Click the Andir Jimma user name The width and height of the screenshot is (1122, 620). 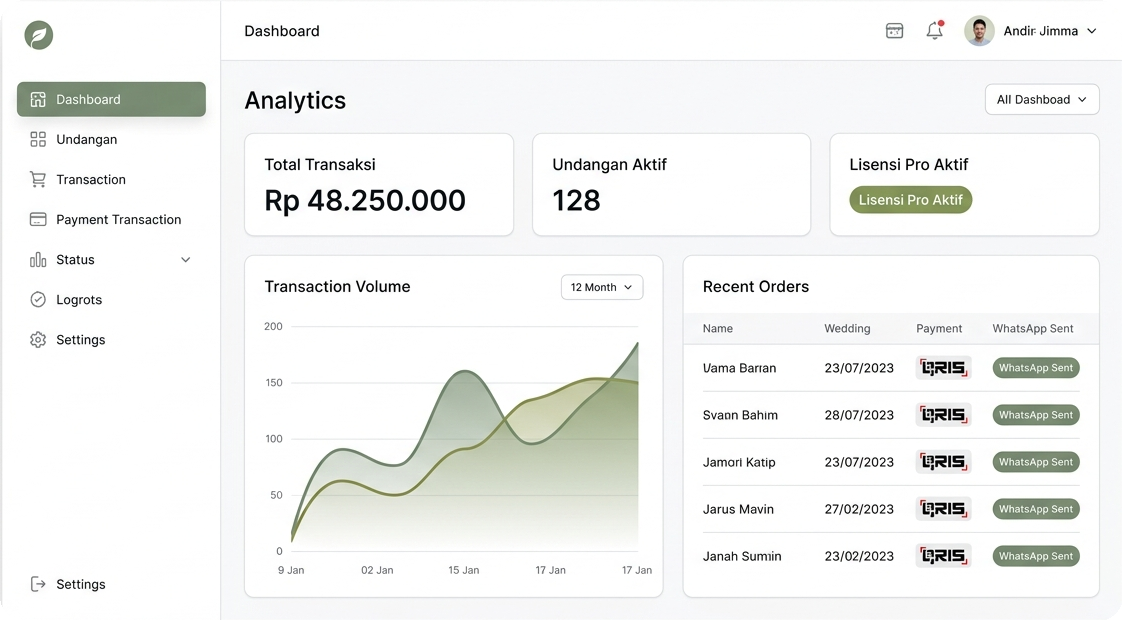(x=1040, y=31)
